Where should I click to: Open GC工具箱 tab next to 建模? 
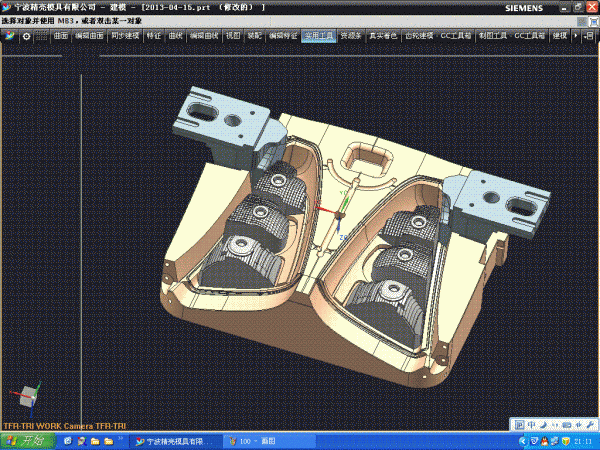pos(530,36)
